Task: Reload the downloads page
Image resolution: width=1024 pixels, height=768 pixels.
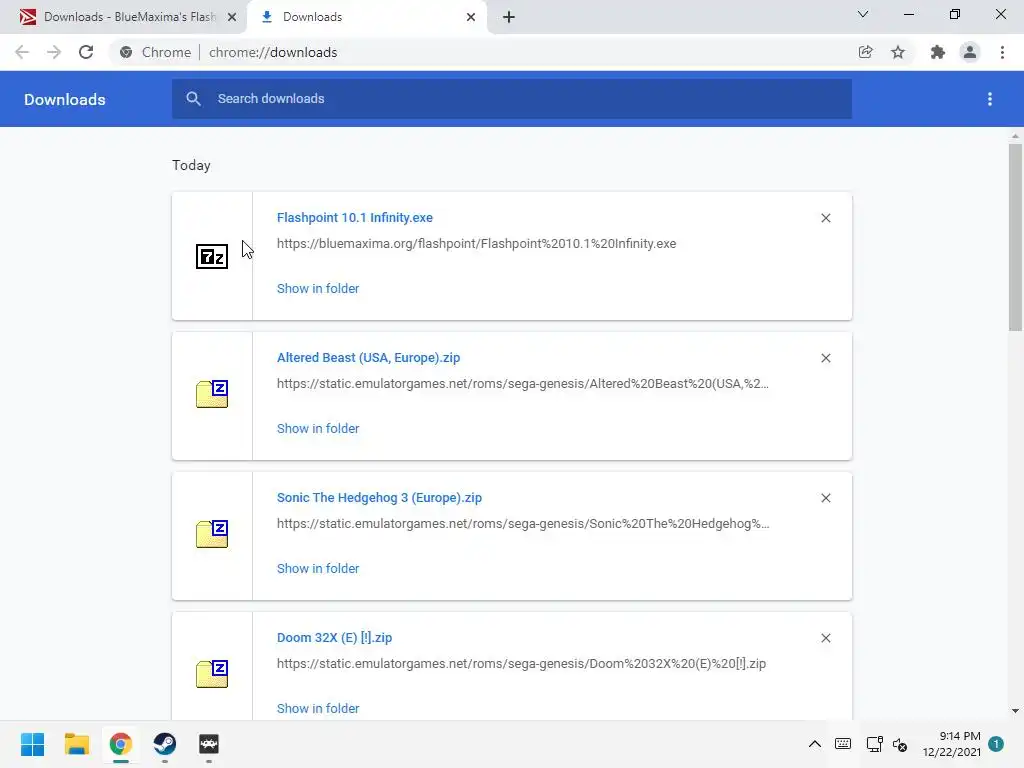Action: [x=86, y=52]
